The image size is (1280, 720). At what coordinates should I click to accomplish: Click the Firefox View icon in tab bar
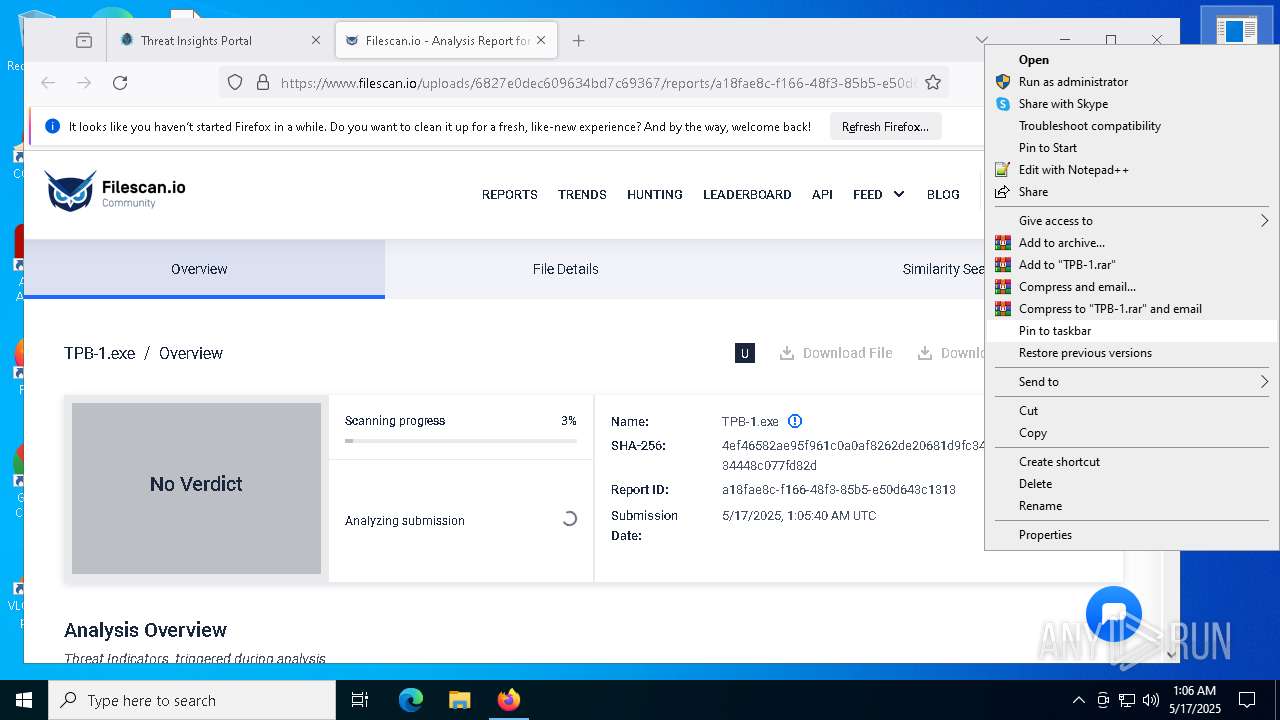pos(84,41)
